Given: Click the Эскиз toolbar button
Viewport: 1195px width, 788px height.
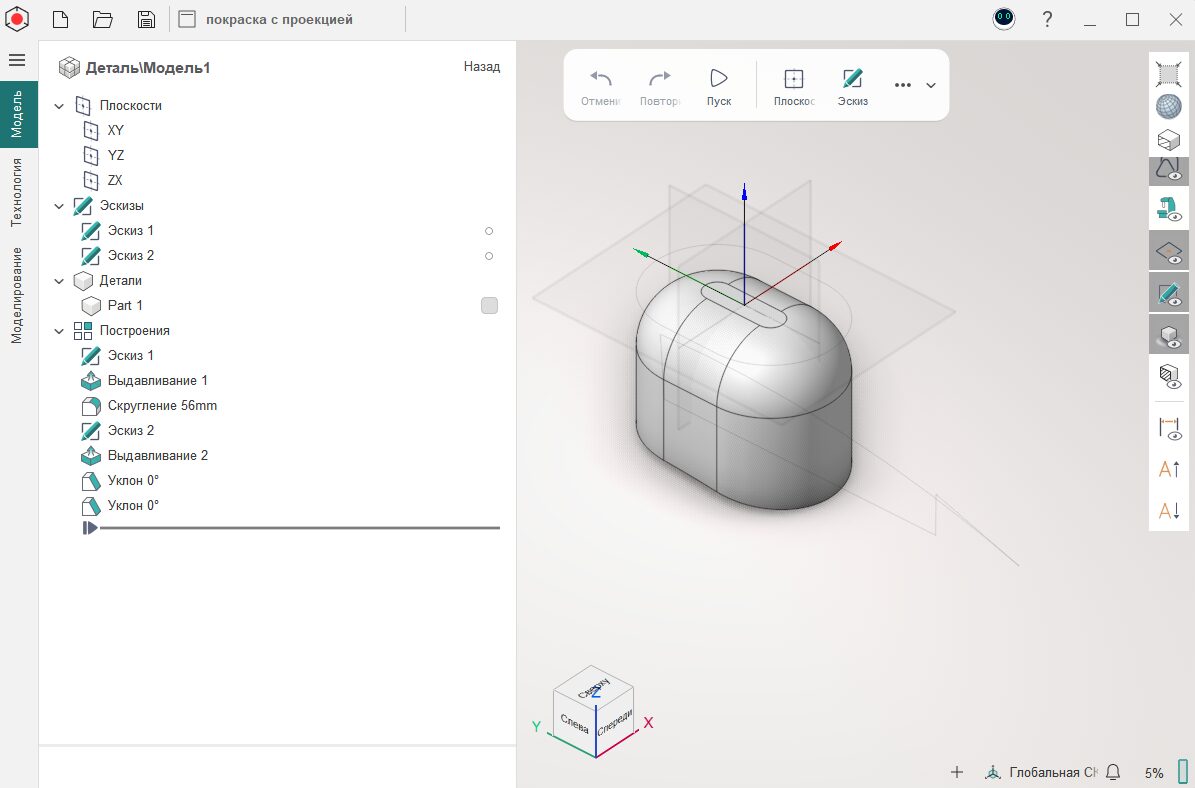Looking at the screenshot, I should coord(852,86).
